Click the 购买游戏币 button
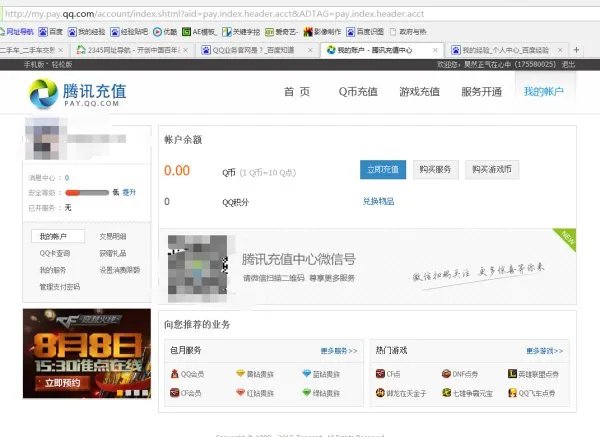The width and height of the screenshot is (600, 437). click(x=492, y=170)
